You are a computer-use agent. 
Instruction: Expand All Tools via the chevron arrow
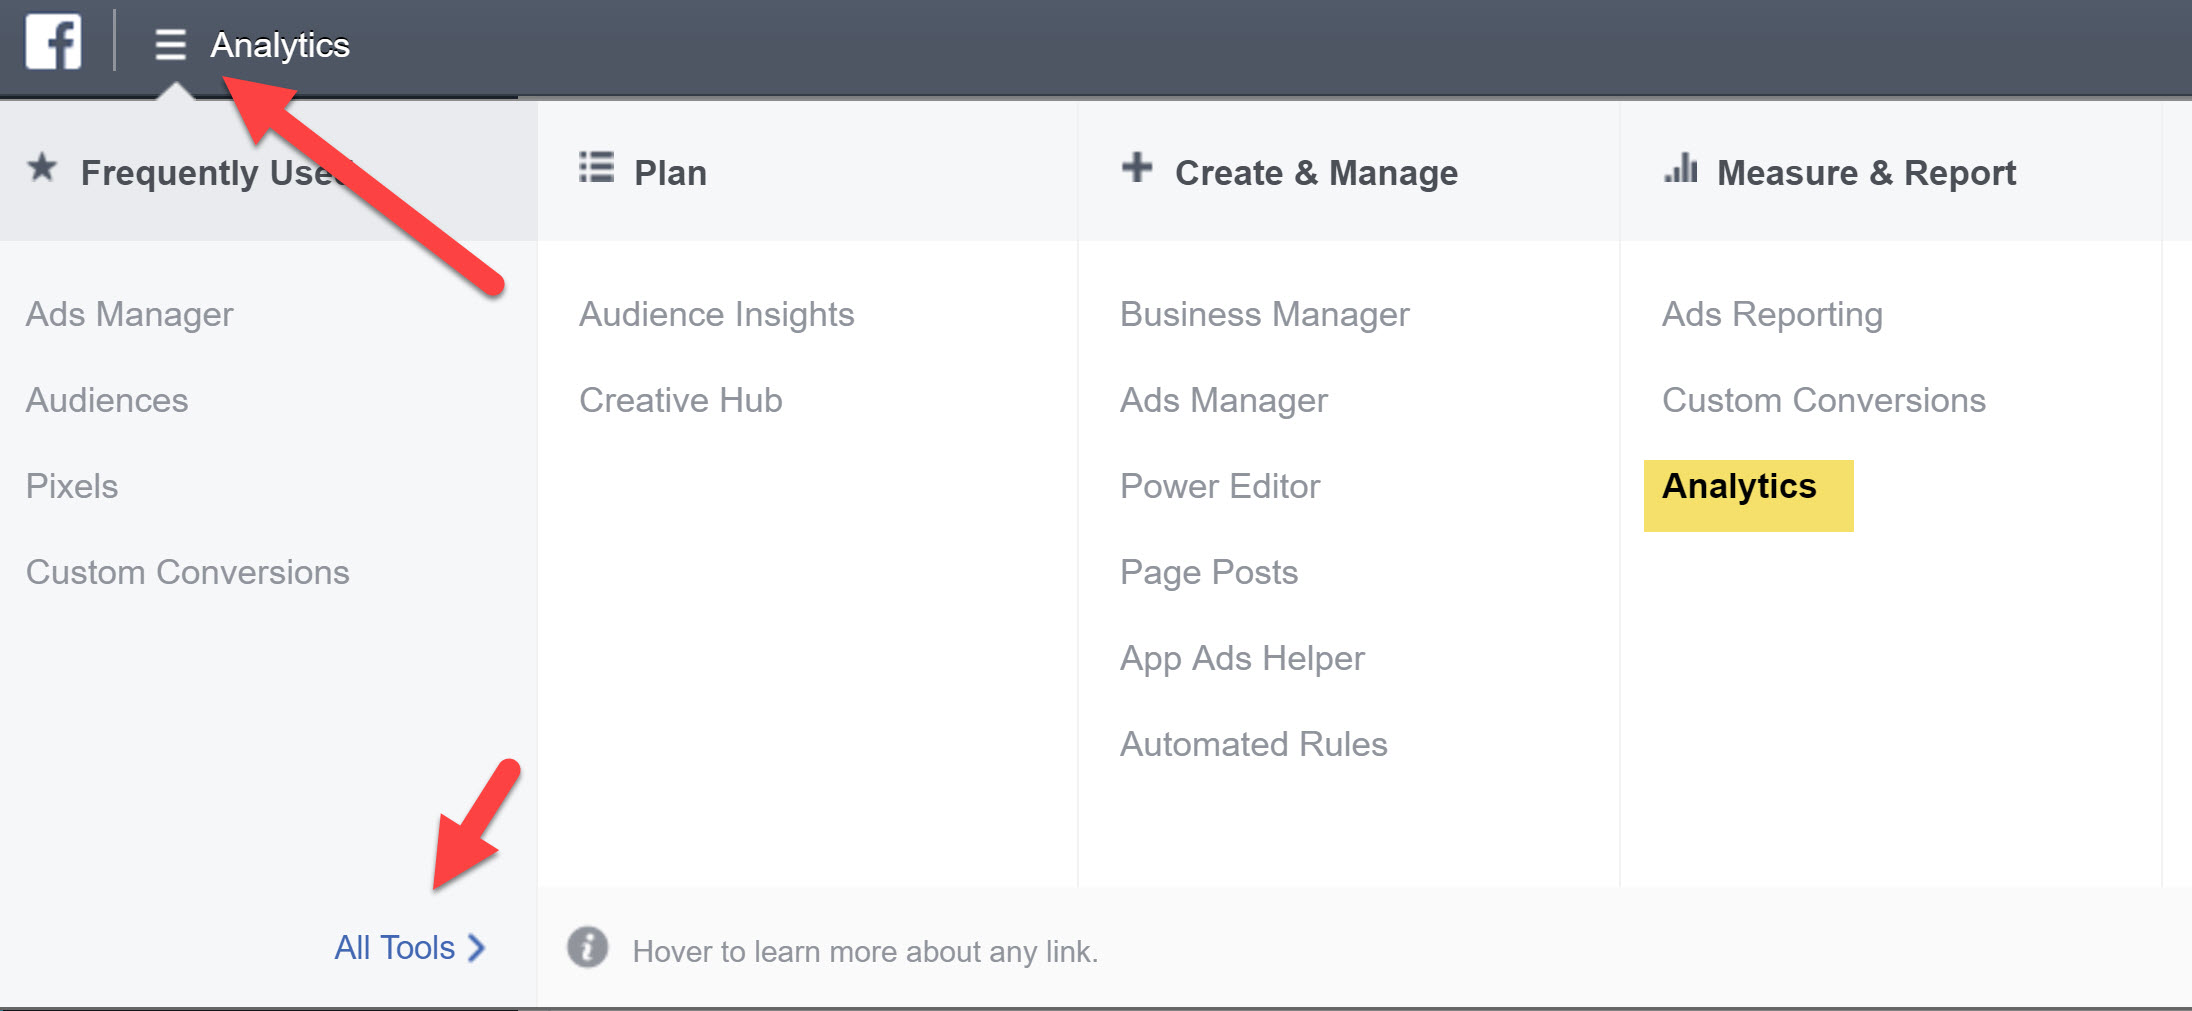[x=477, y=948]
